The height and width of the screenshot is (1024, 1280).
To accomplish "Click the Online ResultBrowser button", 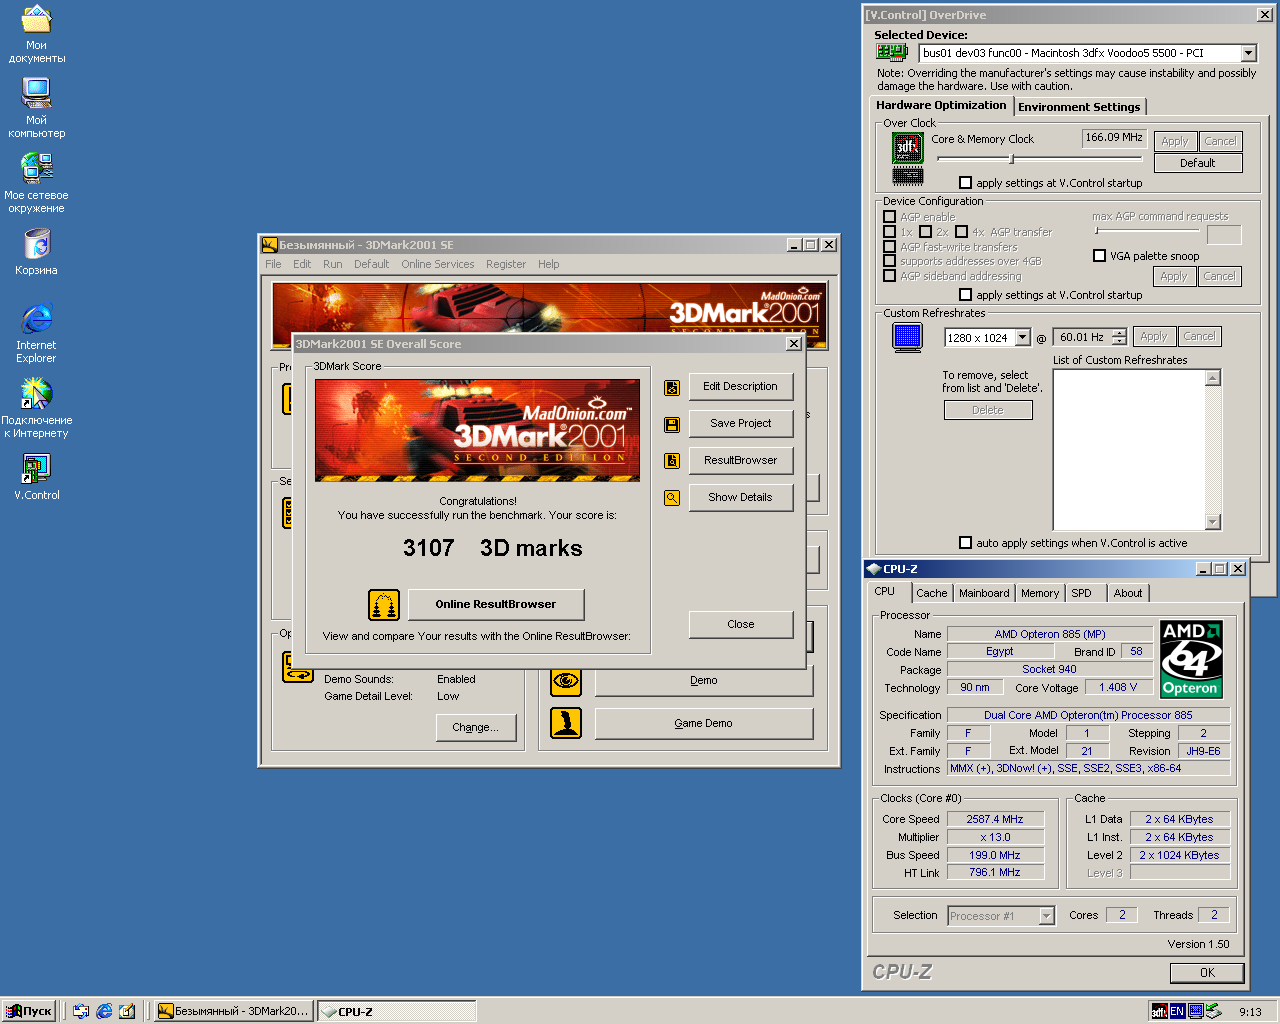I will 496,605.
